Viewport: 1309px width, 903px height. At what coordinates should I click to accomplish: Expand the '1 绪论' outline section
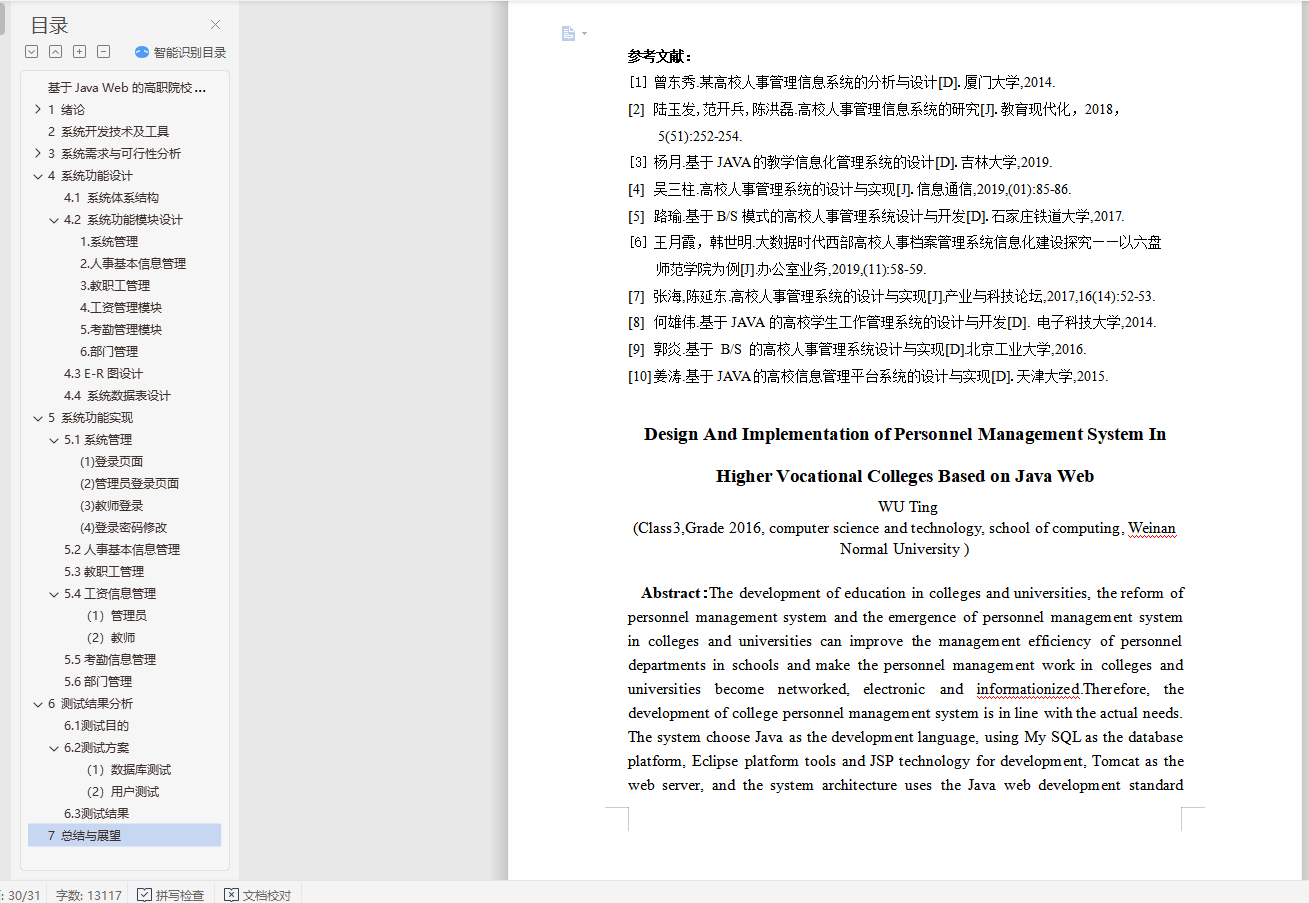point(37,110)
